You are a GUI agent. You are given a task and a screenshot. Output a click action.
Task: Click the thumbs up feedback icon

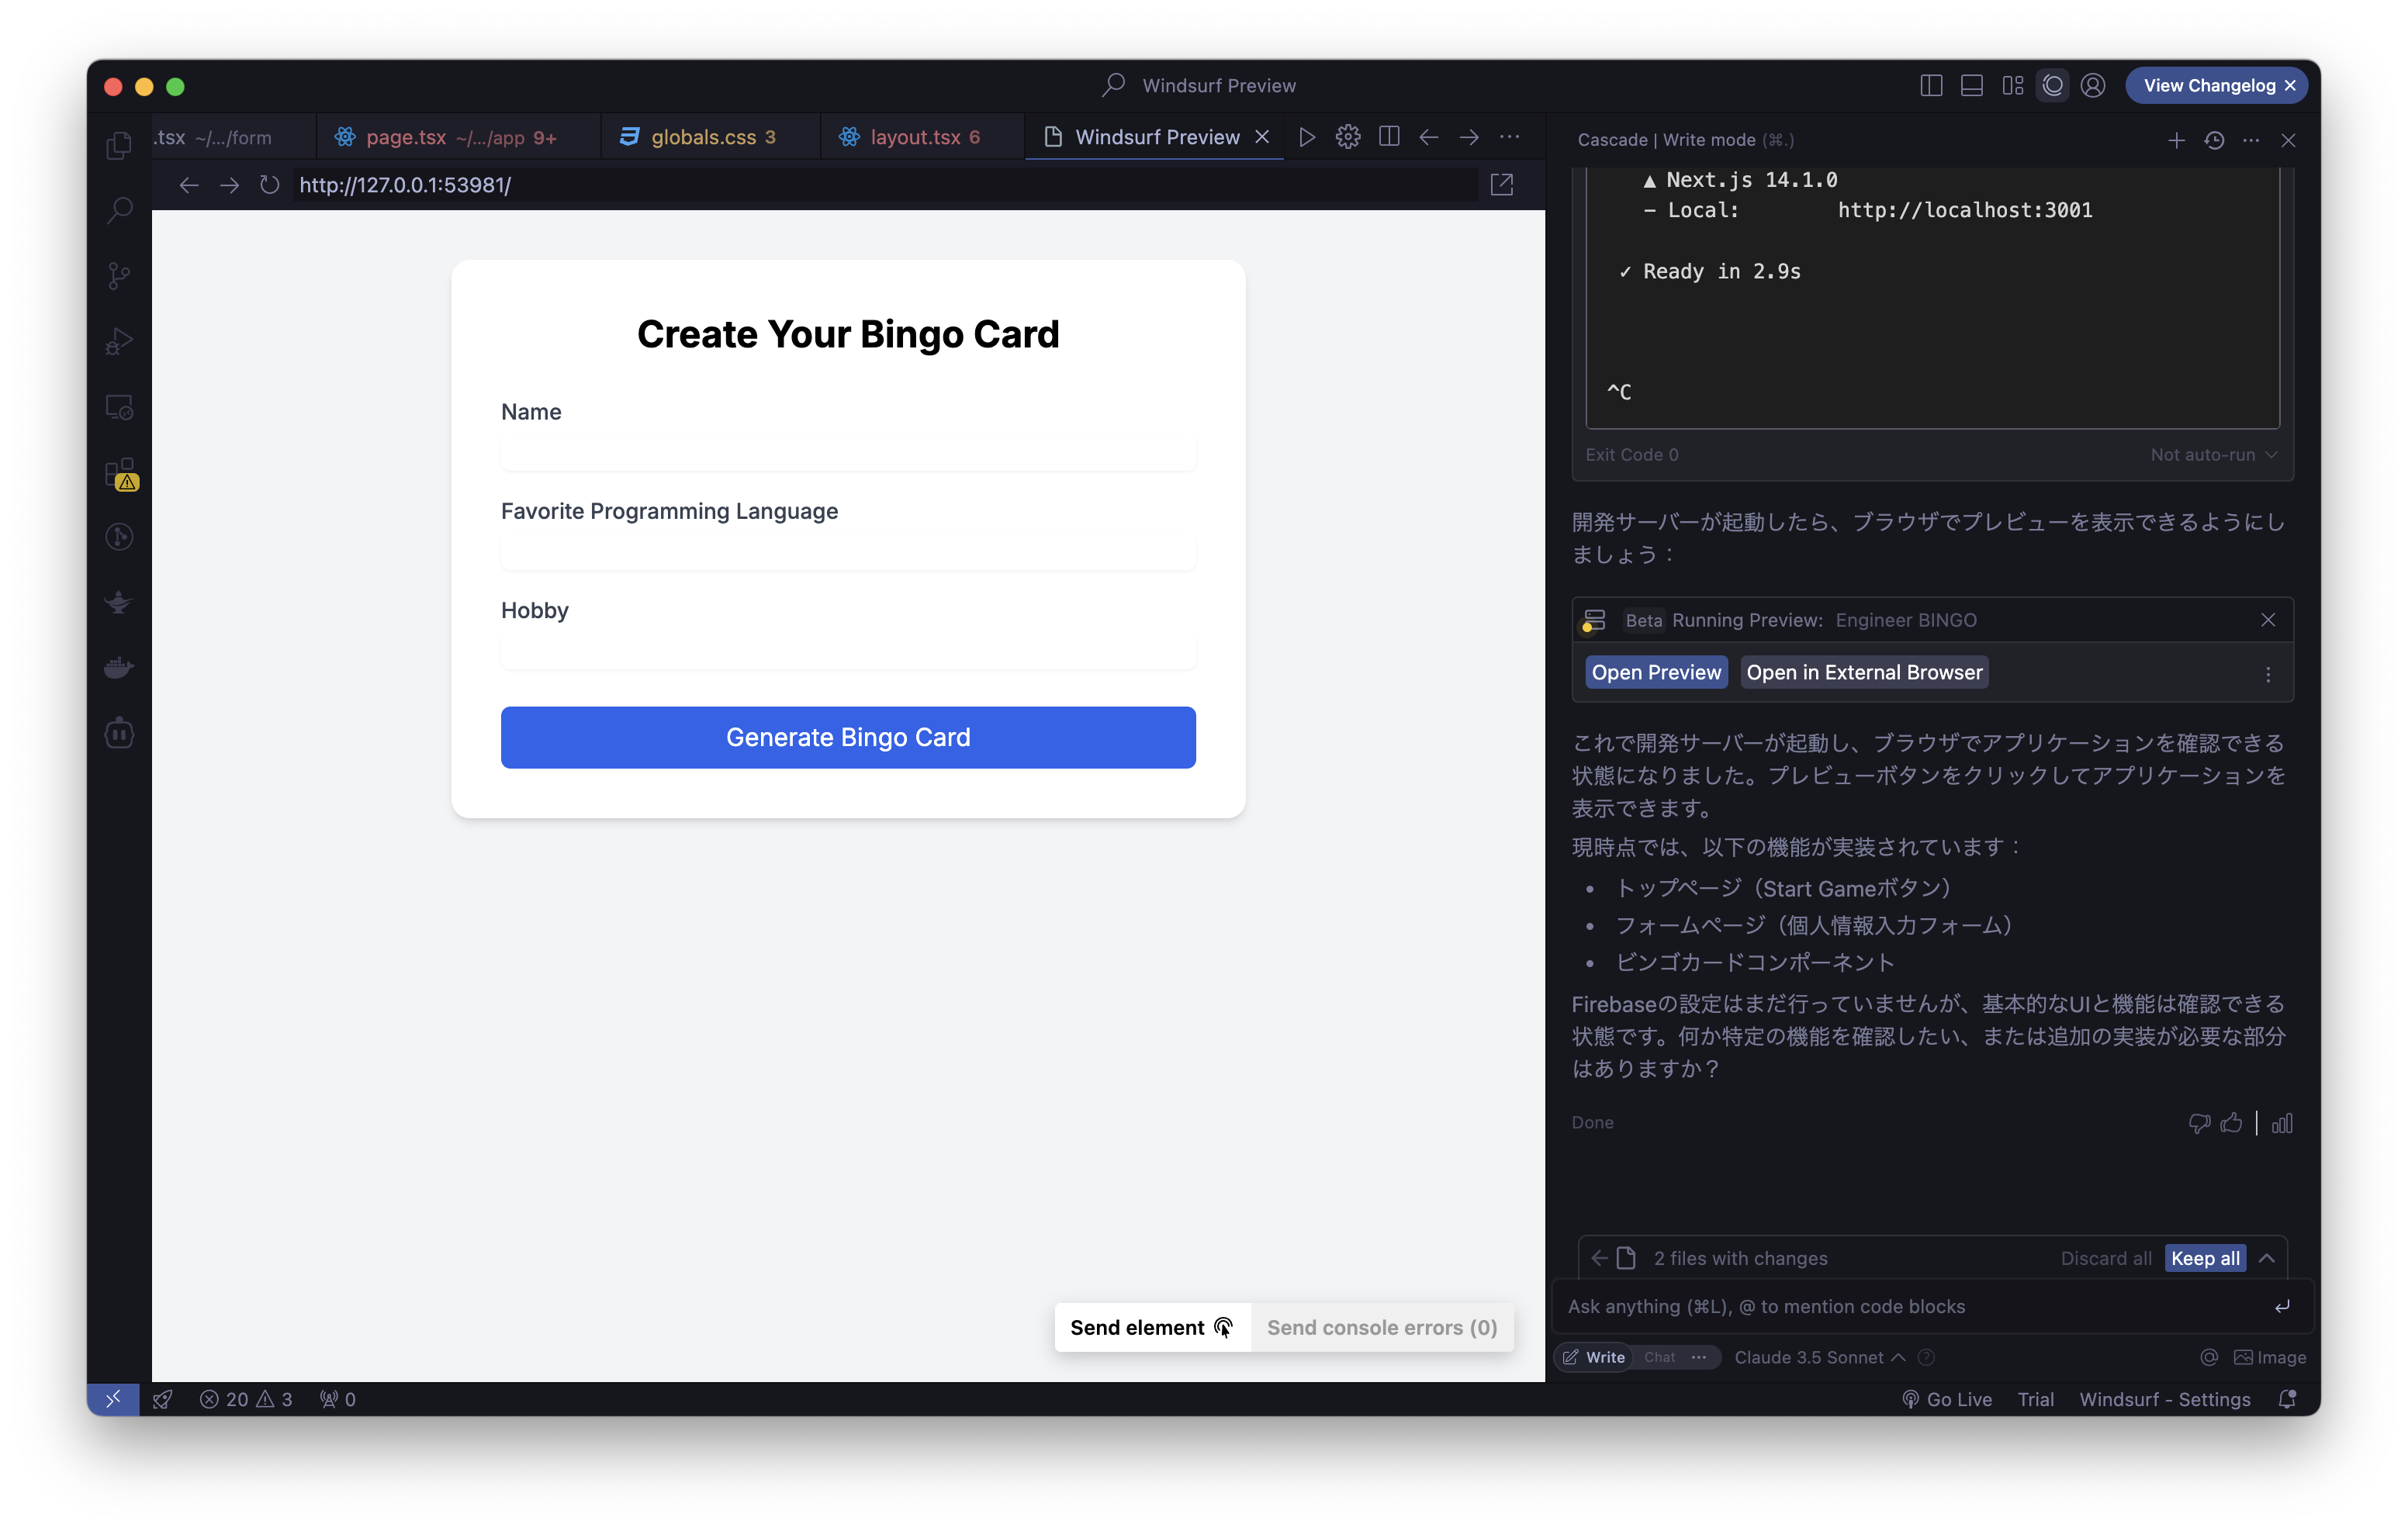pyautogui.click(x=2231, y=1123)
